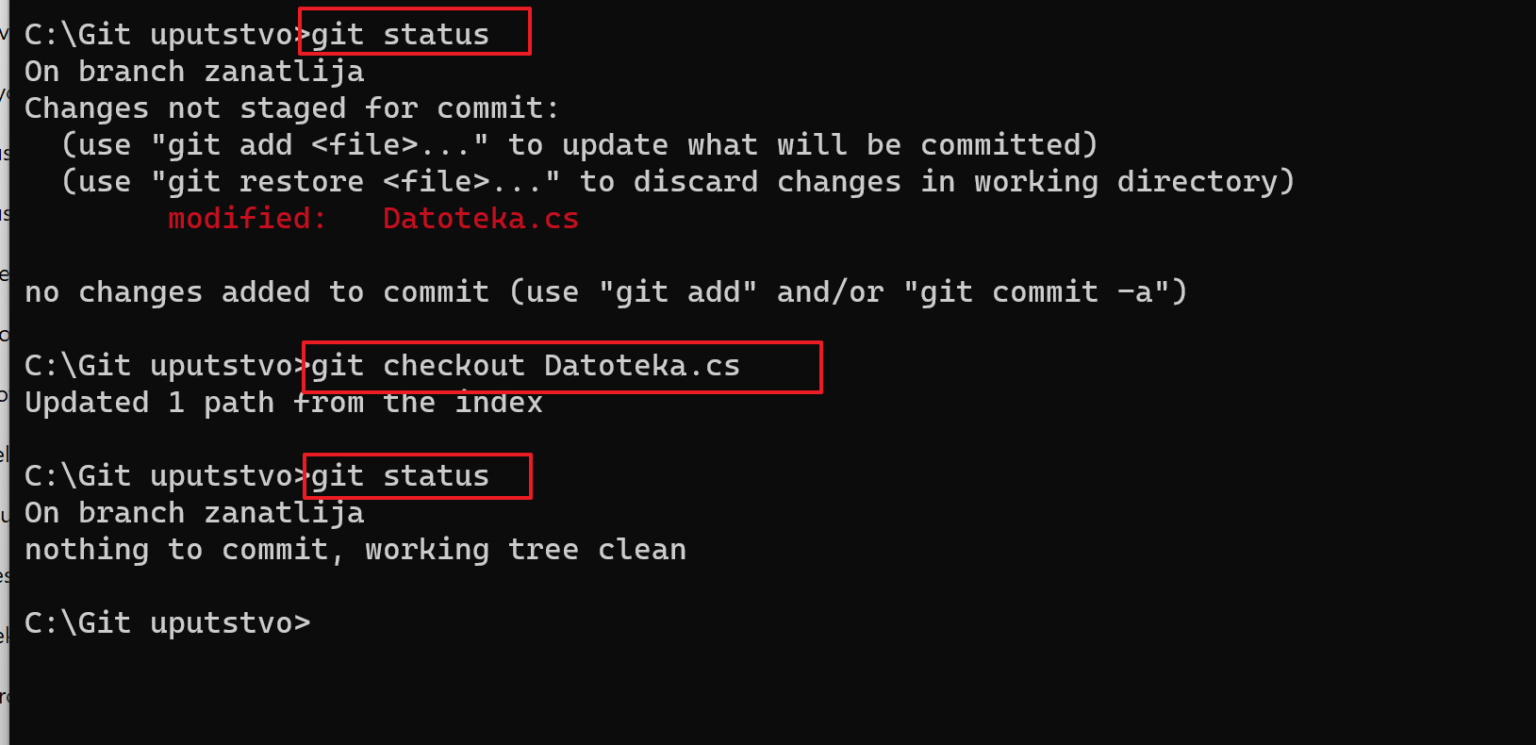
Task: Click the highlighted git checkout Datoteka.cs command
Action: click(x=526, y=366)
